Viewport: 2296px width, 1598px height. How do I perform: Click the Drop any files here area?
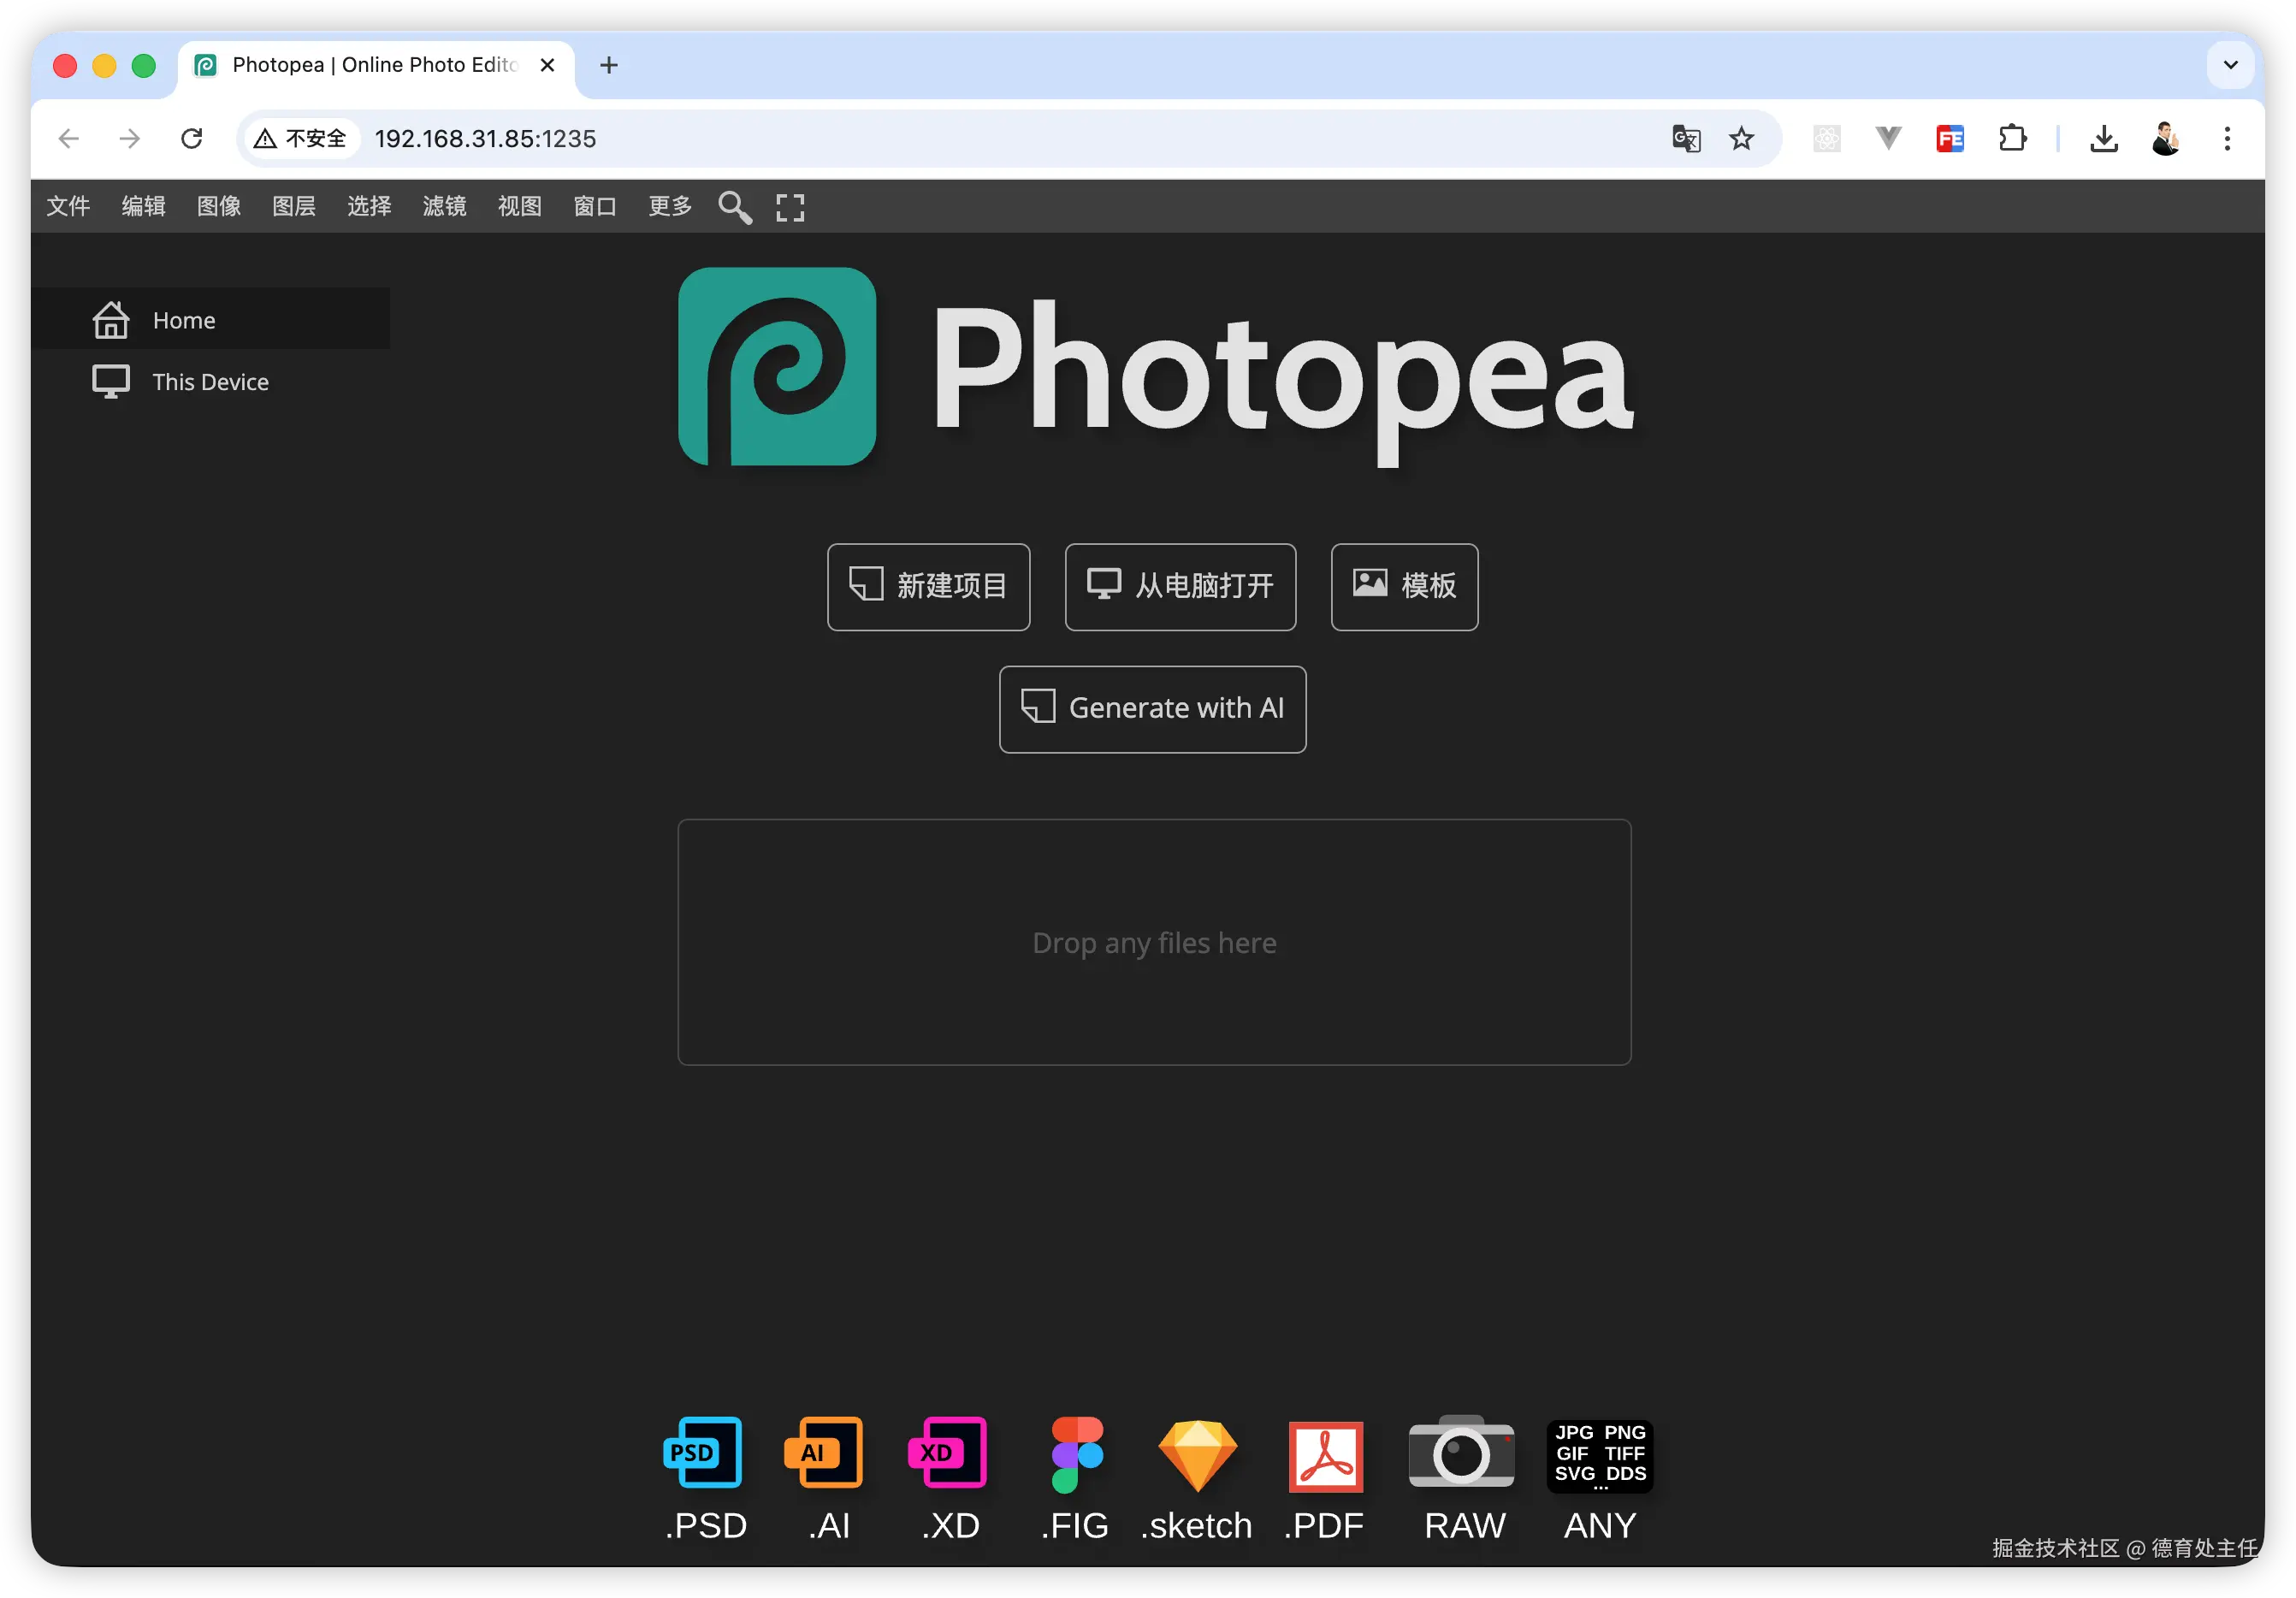point(1154,942)
